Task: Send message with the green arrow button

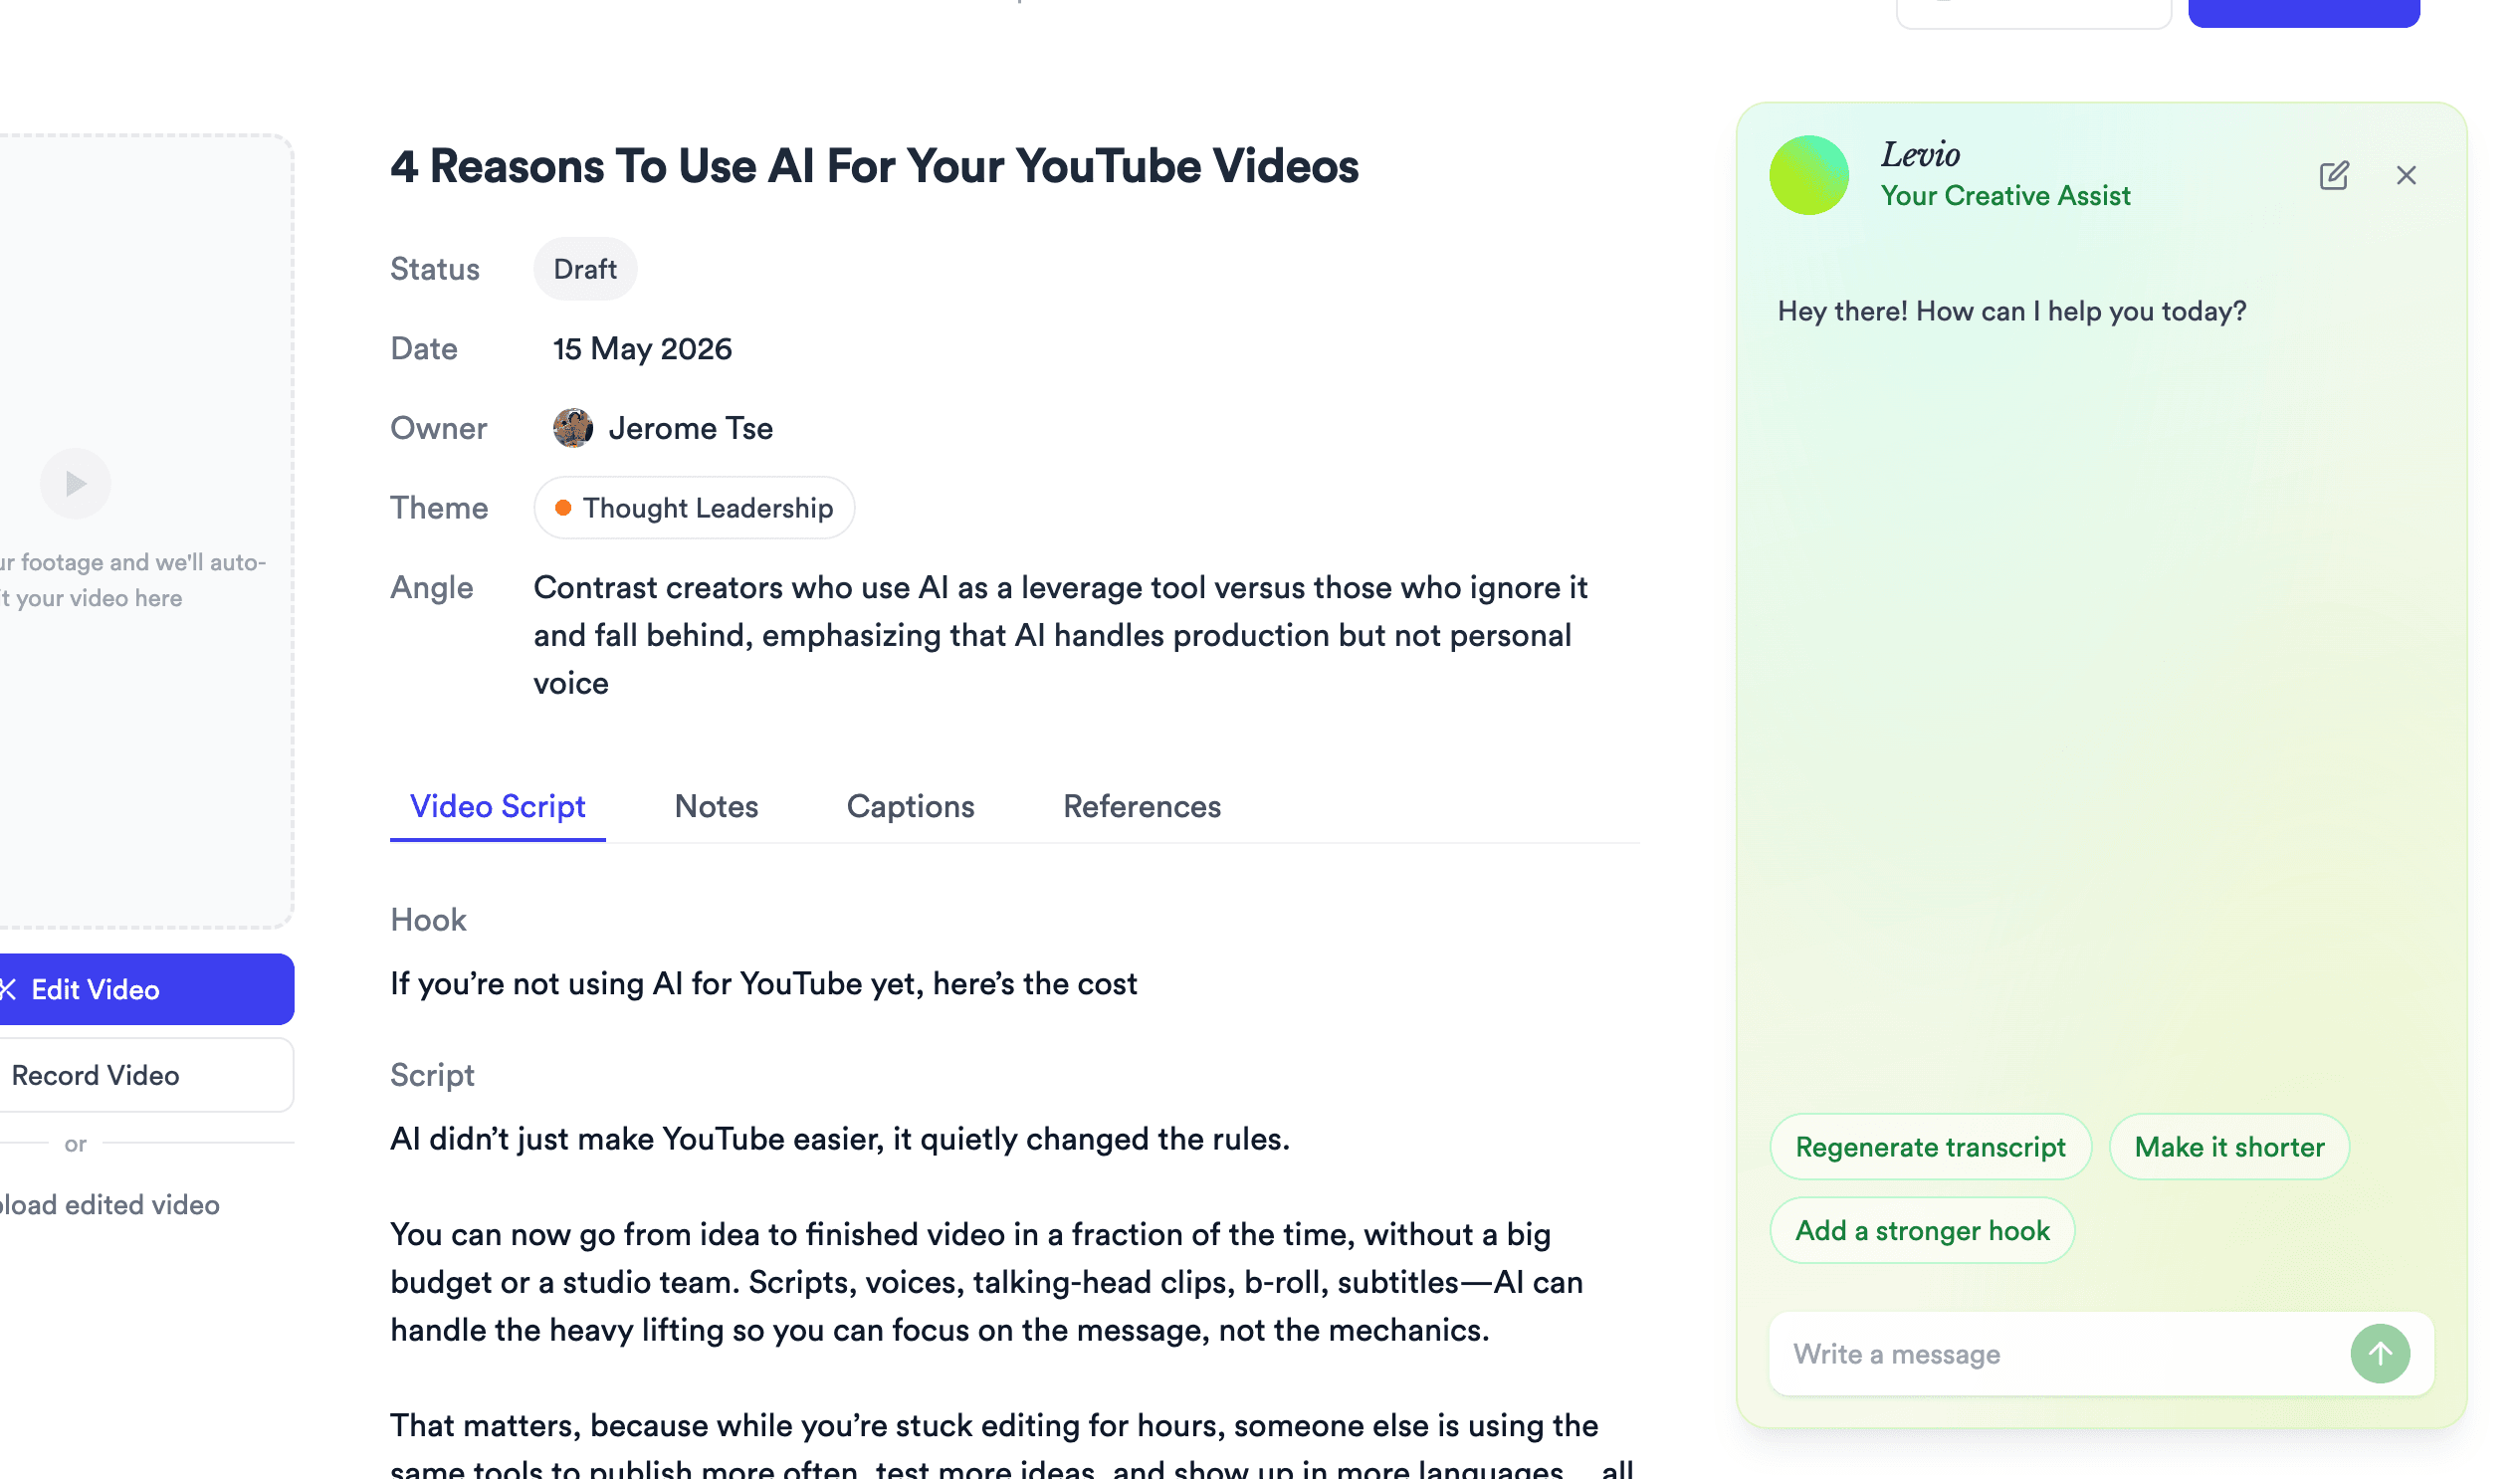Action: click(2379, 1353)
